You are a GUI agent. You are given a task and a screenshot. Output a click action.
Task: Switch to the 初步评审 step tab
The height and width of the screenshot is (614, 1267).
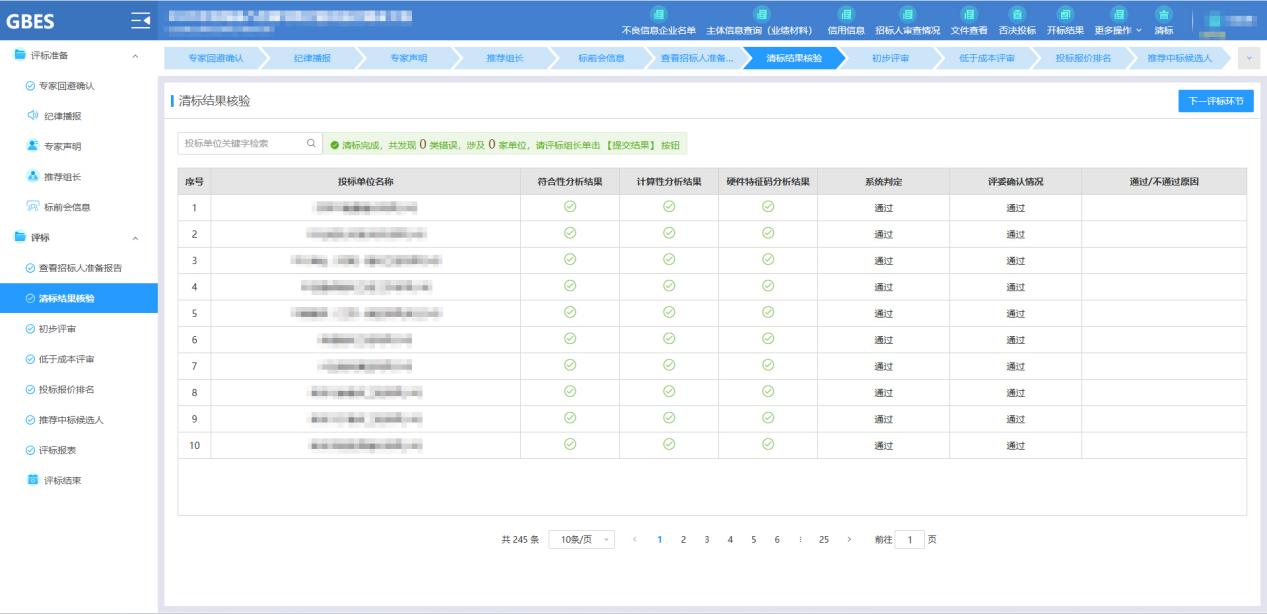(889, 59)
